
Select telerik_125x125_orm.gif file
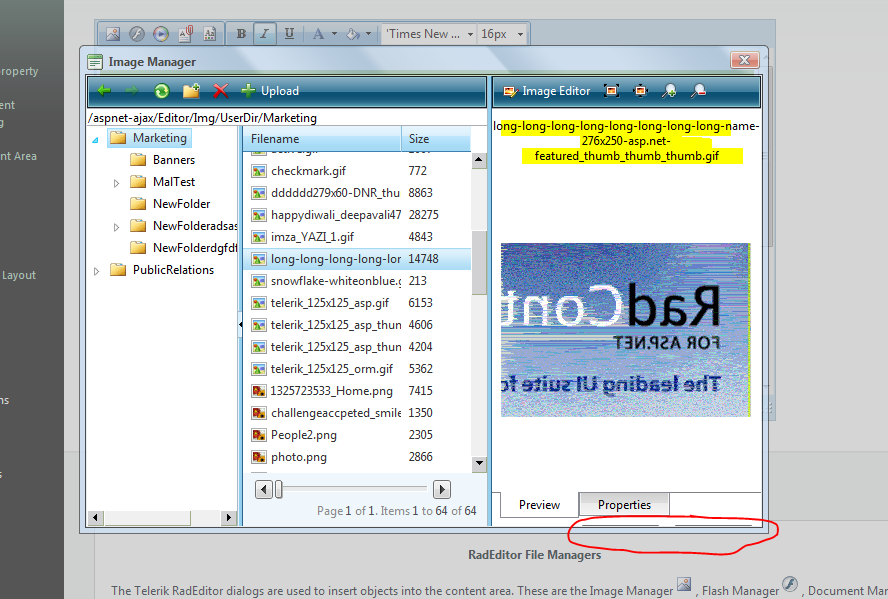357,369
